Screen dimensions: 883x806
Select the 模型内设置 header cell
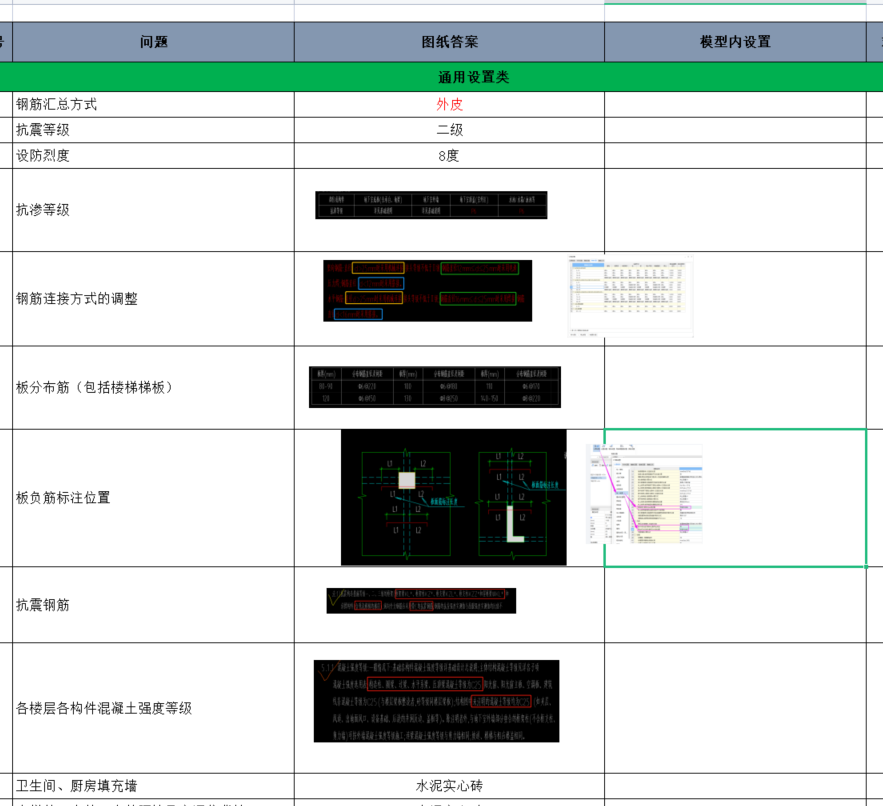click(x=735, y=42)
